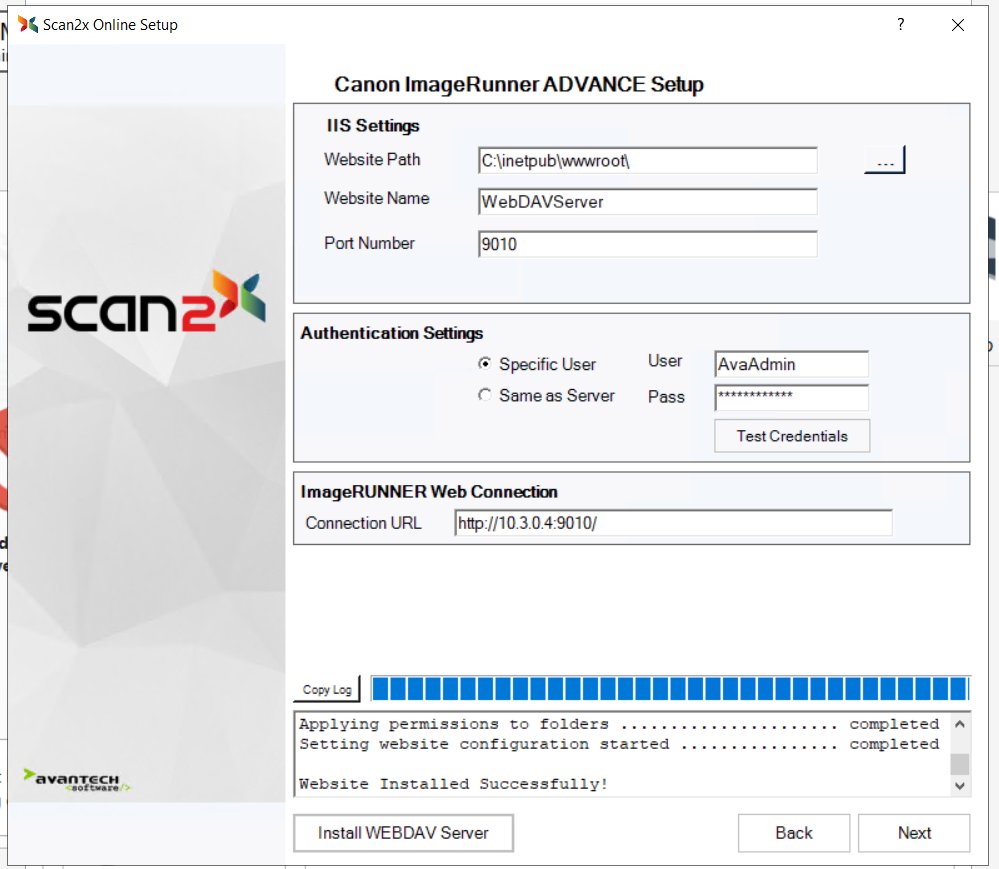
Task: Focus the Website Name text box
Action: pyautogui.click(x=648, y=201)
